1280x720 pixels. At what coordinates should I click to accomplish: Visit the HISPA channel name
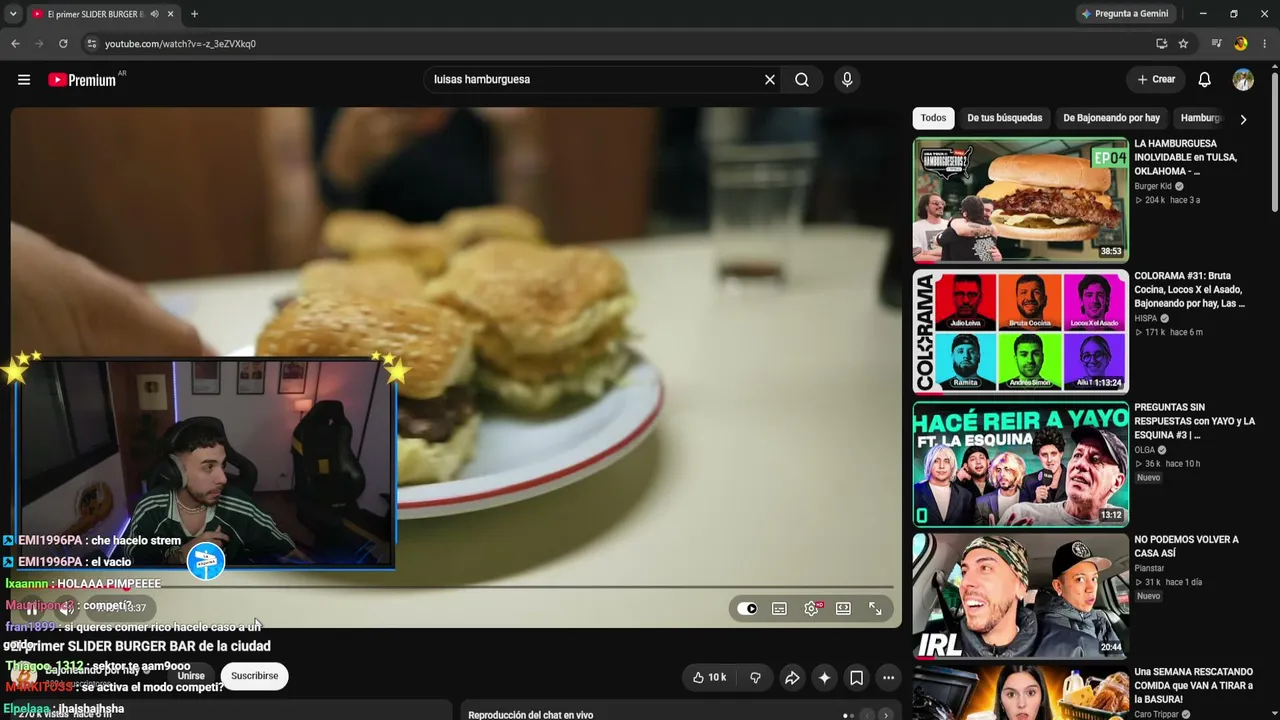tap(1146, 318)
